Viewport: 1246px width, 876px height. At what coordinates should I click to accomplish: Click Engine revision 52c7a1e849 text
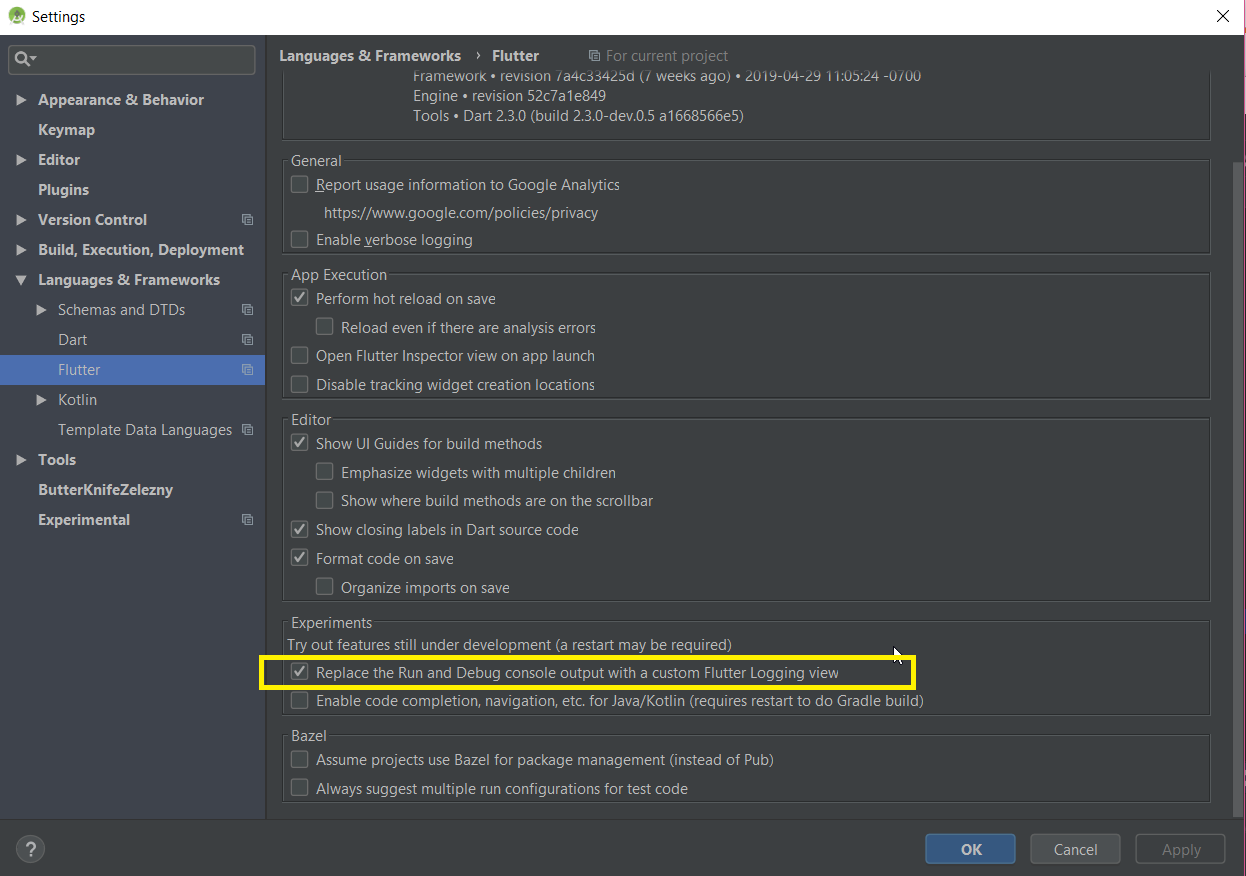[509, 96]
